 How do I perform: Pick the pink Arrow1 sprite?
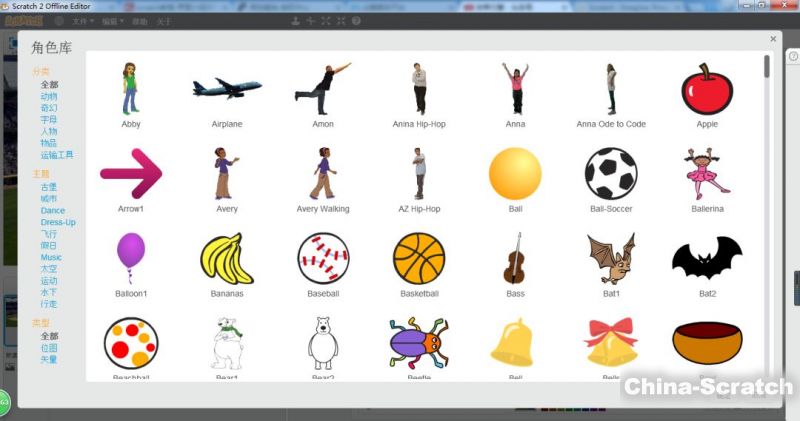pyautogui.click(x=131, y=174)
